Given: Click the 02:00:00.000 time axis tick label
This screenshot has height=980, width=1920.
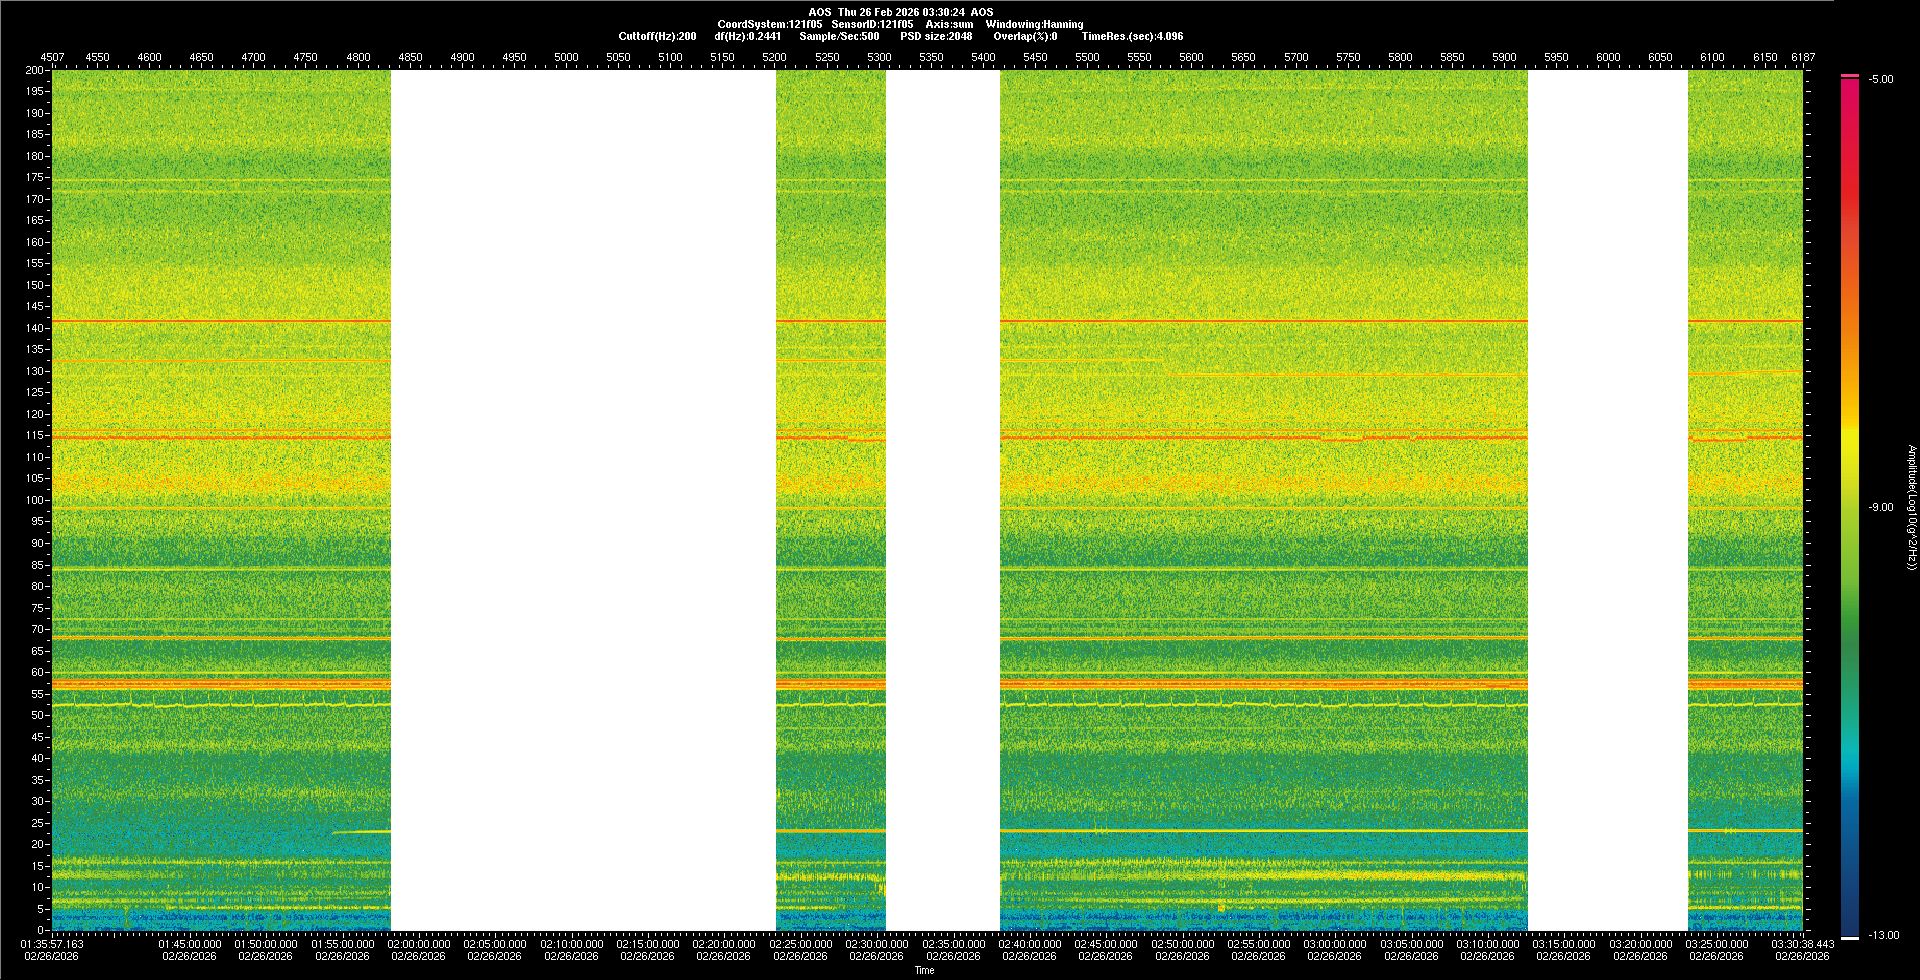Looking at the screenshot, I should click(x=419, y=944).
